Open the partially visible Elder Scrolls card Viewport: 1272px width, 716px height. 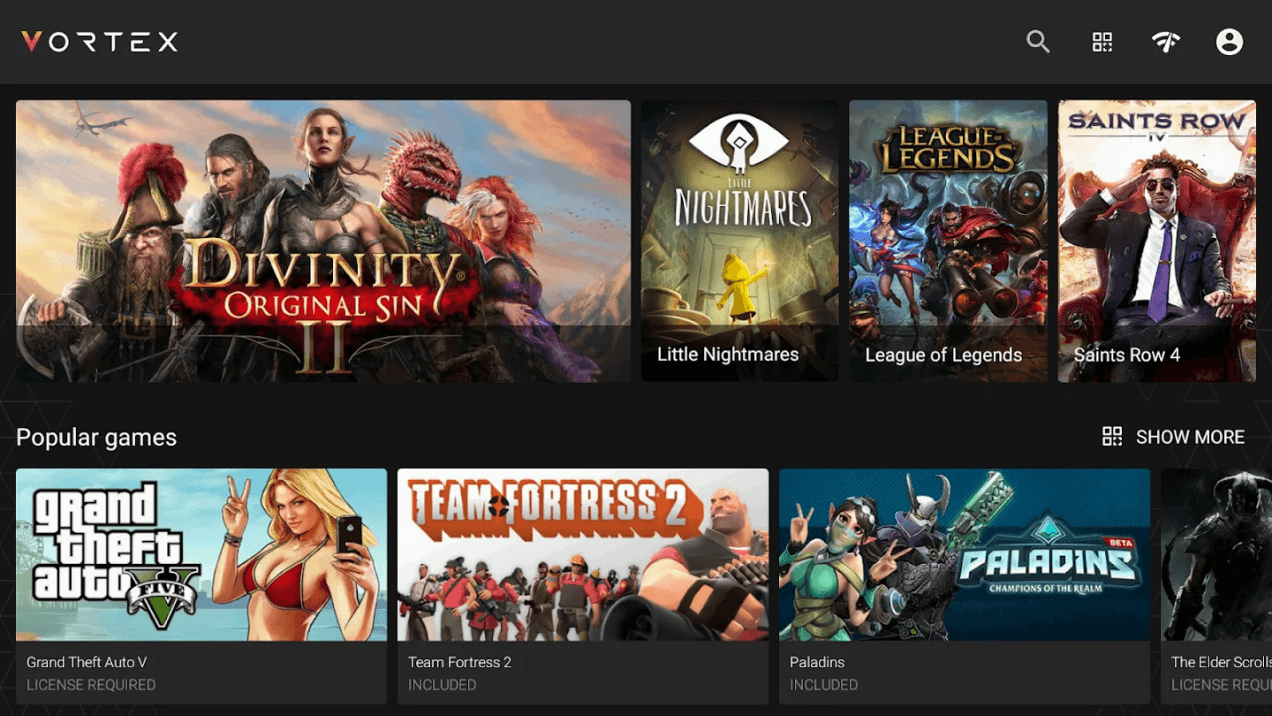pyautogui.click(x=1216, y=586)
